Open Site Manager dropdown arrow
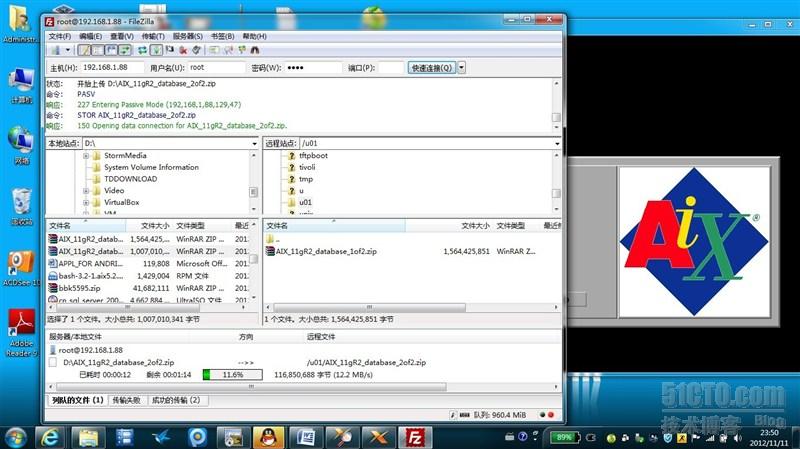This screenshot has height=449, width=800. coord(68,50)
